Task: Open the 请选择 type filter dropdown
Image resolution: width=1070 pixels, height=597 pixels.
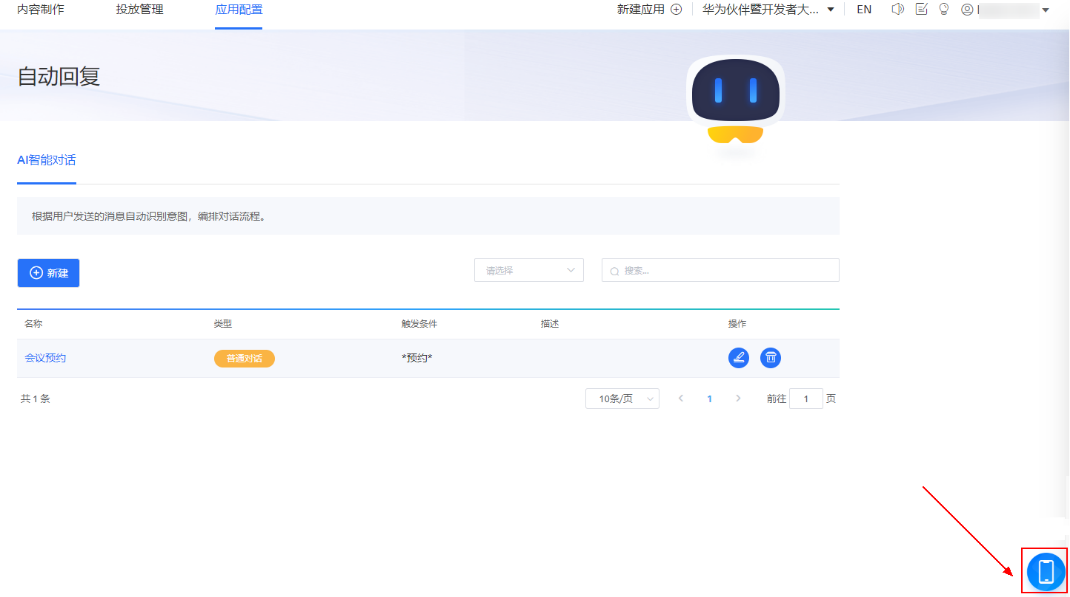Action: click(x=529, y=270)
